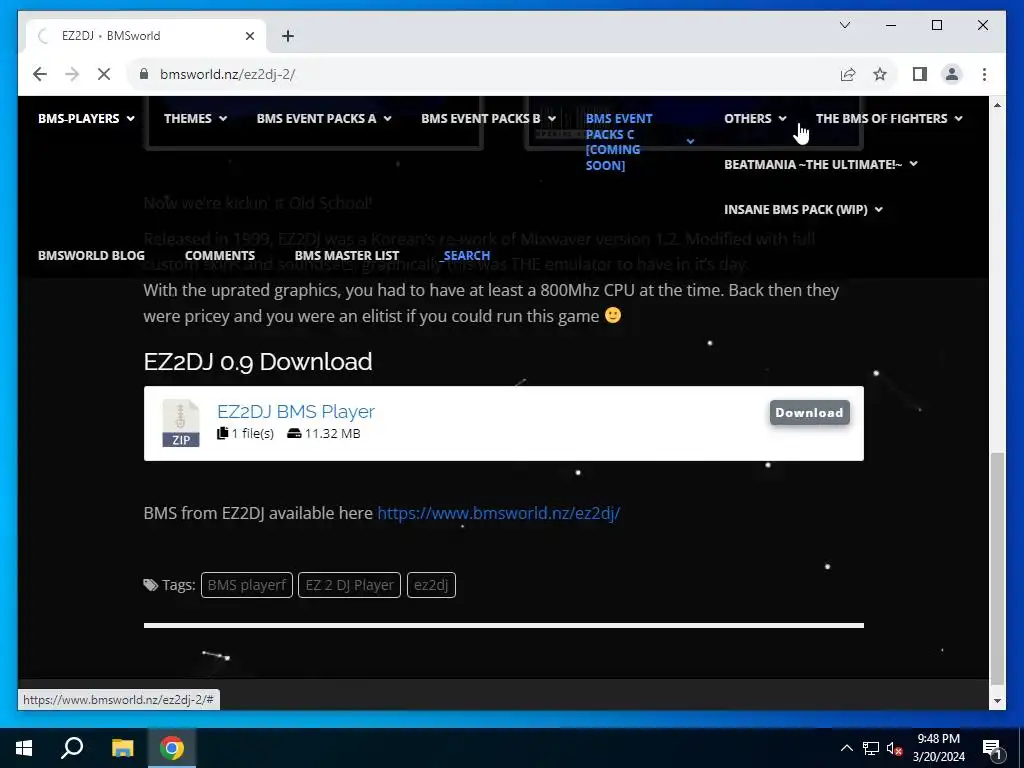Click the Download button

click(x=809, y=413)
